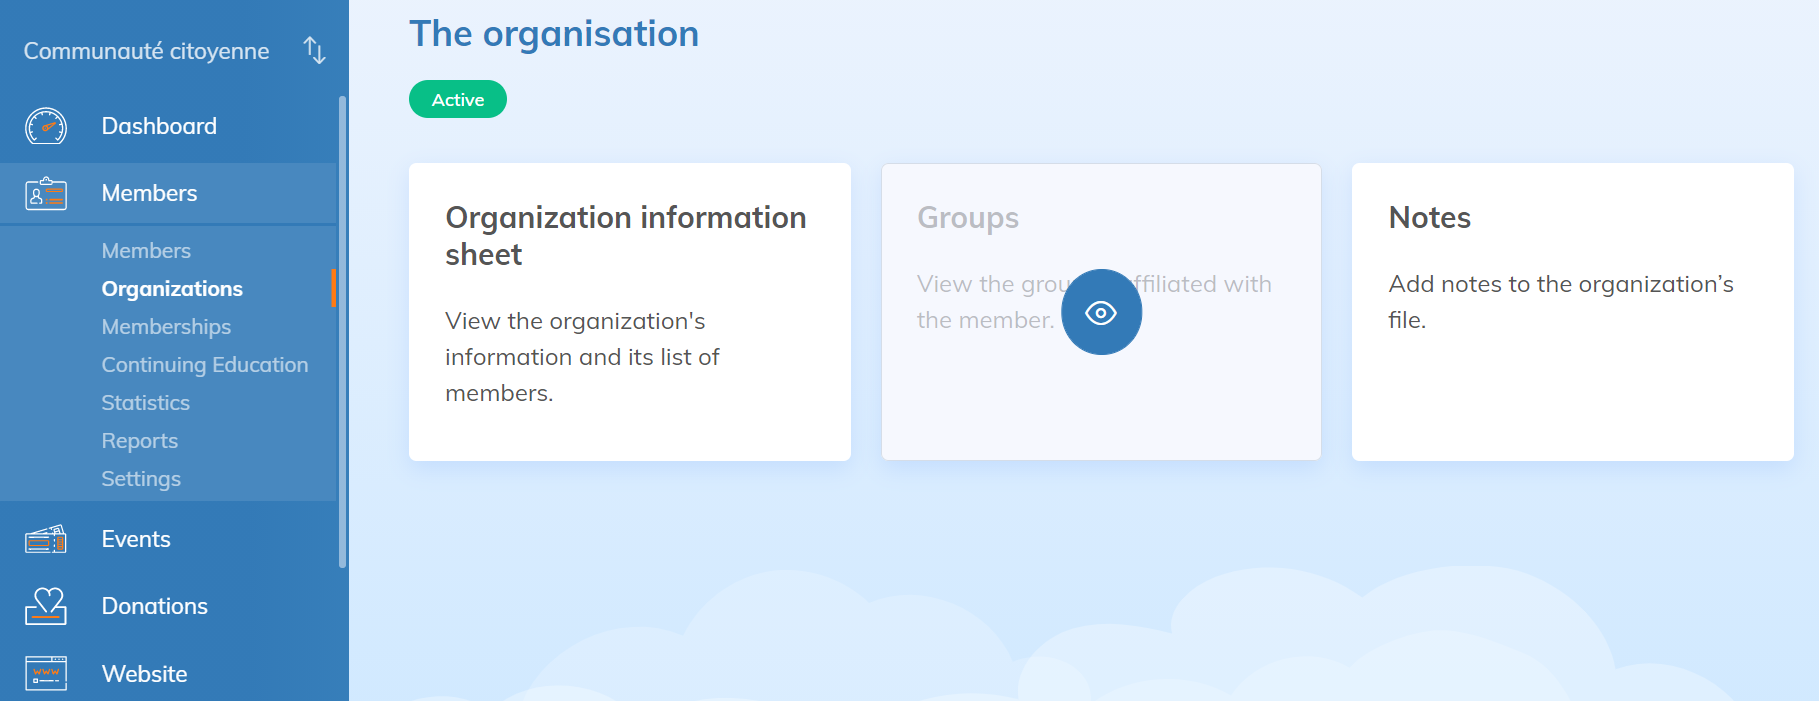The height and width of the screenshot is (701, 1819).
Task: Click the Website browser icon
Action: coord(46,674)
